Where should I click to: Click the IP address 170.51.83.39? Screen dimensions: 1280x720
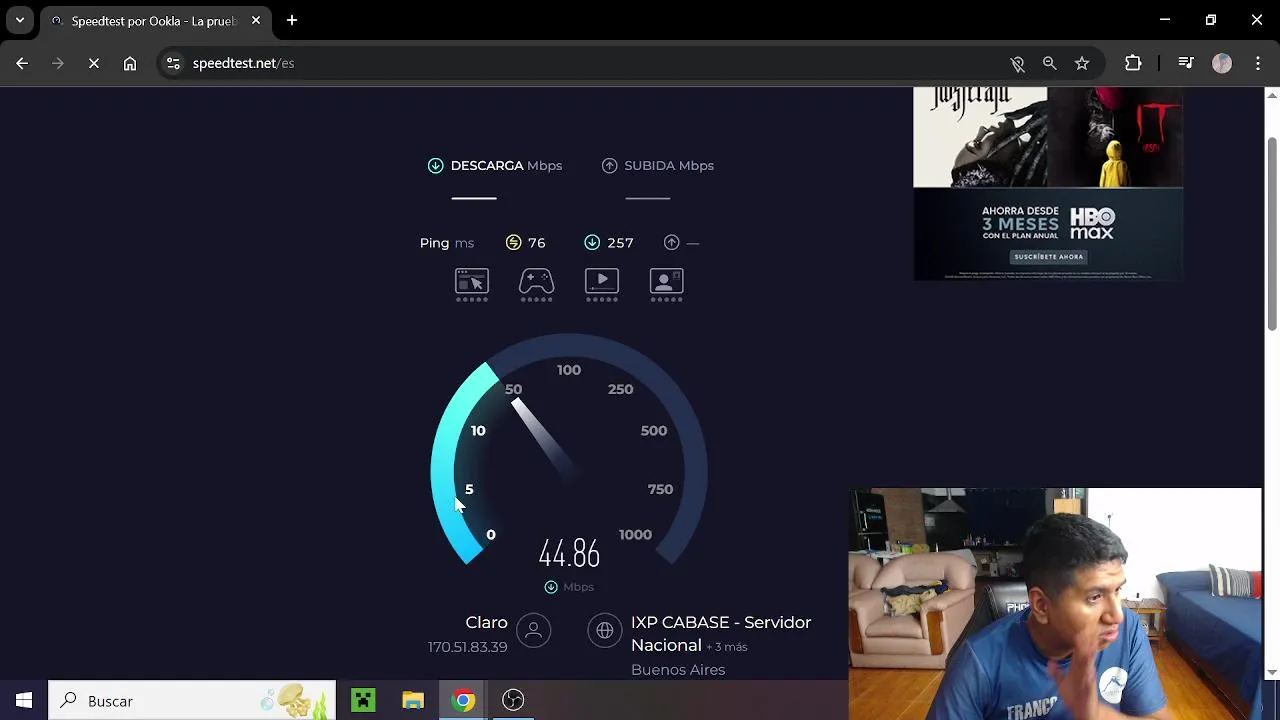point(467,647)
